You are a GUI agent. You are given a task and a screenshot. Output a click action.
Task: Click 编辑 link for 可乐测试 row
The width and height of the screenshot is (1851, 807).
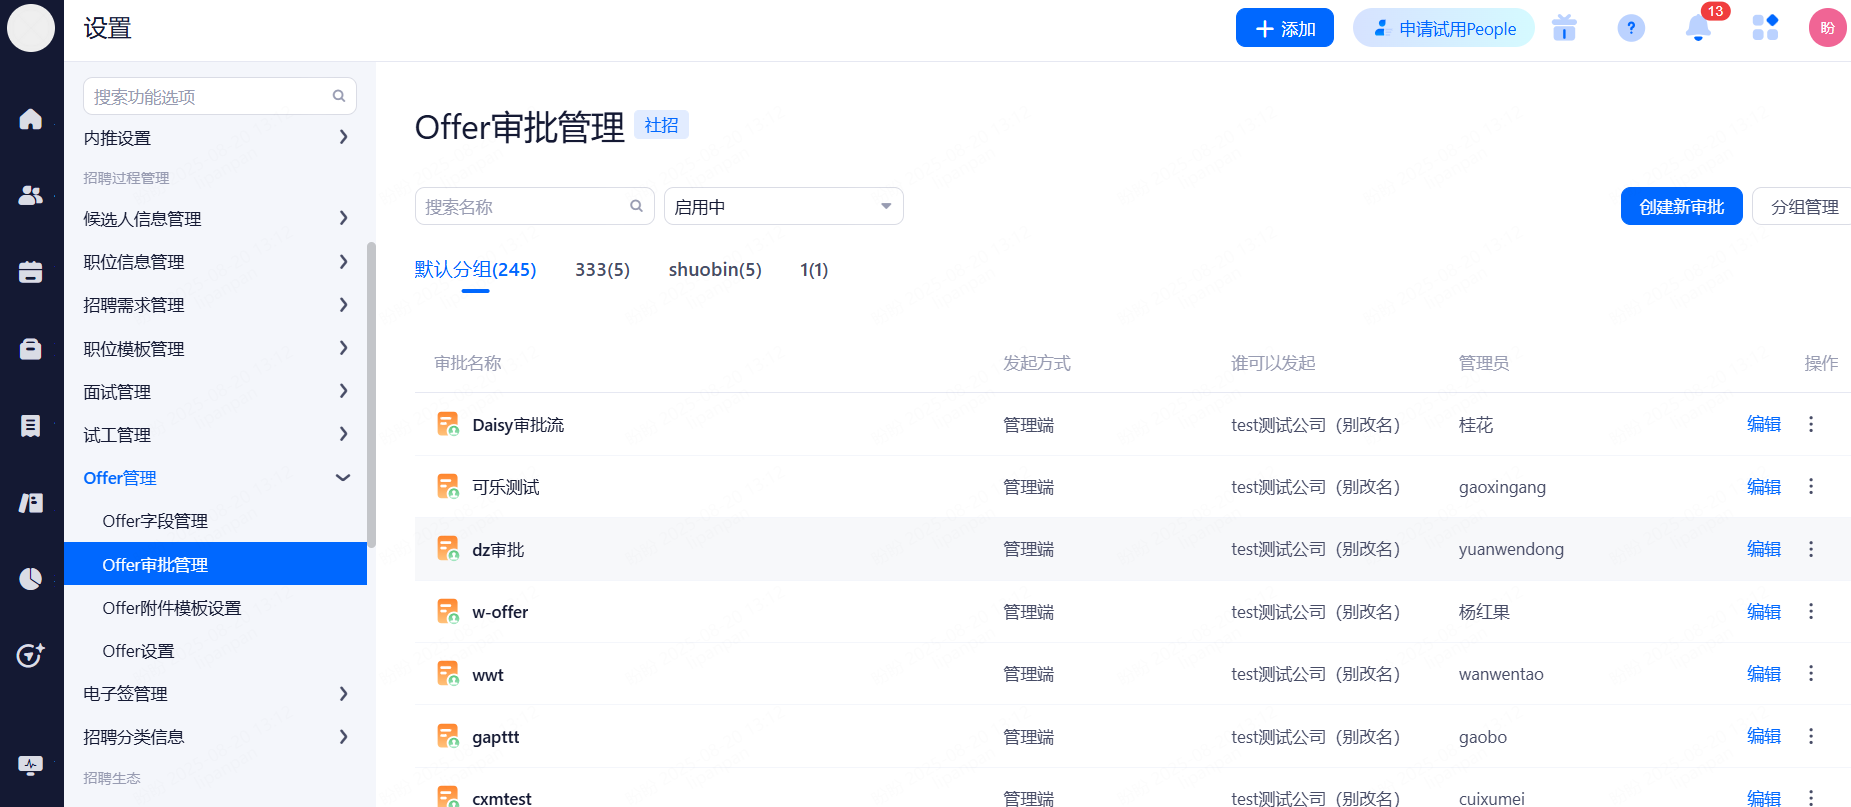1763,487
